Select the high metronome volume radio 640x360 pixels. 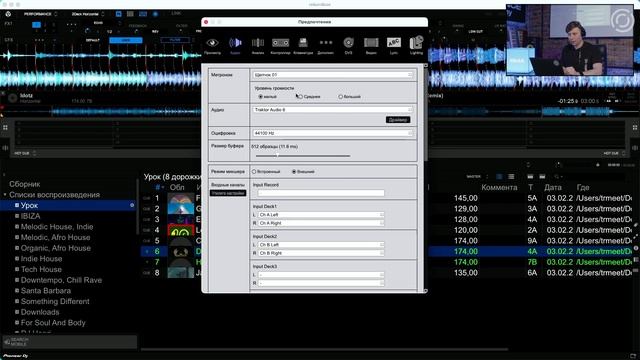340,97
